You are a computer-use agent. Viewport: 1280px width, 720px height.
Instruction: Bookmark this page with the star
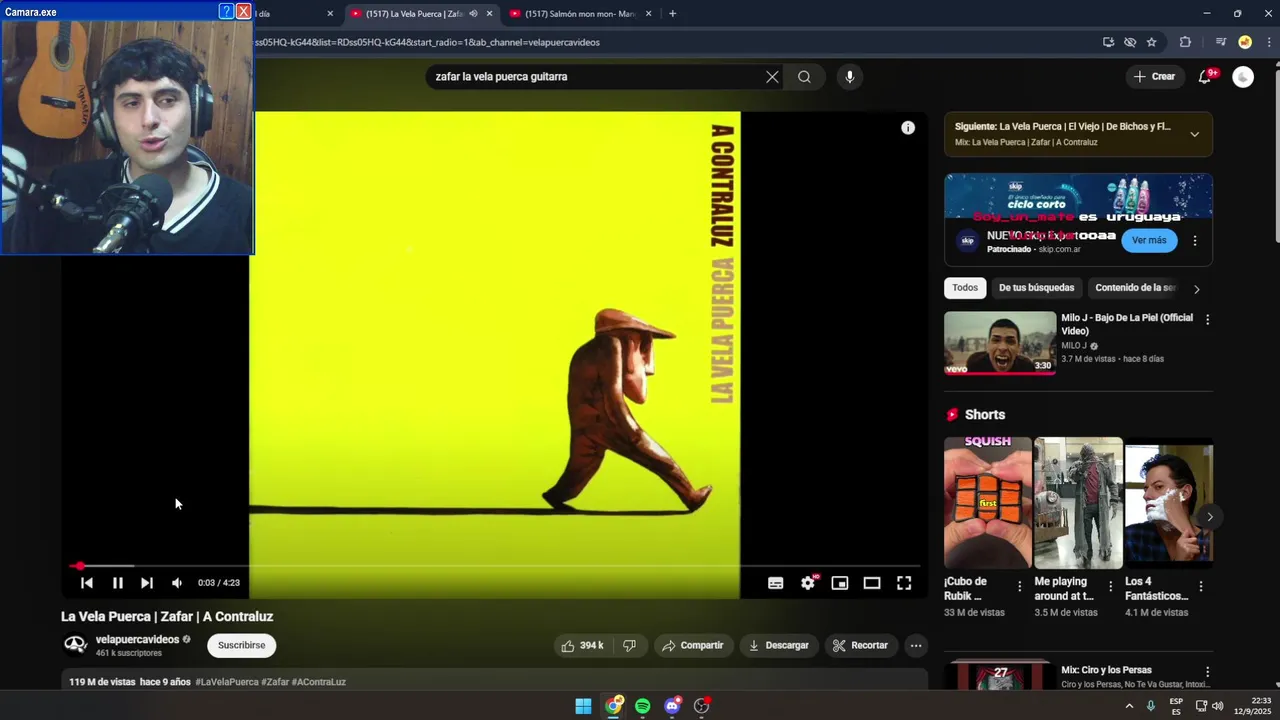coord(1151,42)
